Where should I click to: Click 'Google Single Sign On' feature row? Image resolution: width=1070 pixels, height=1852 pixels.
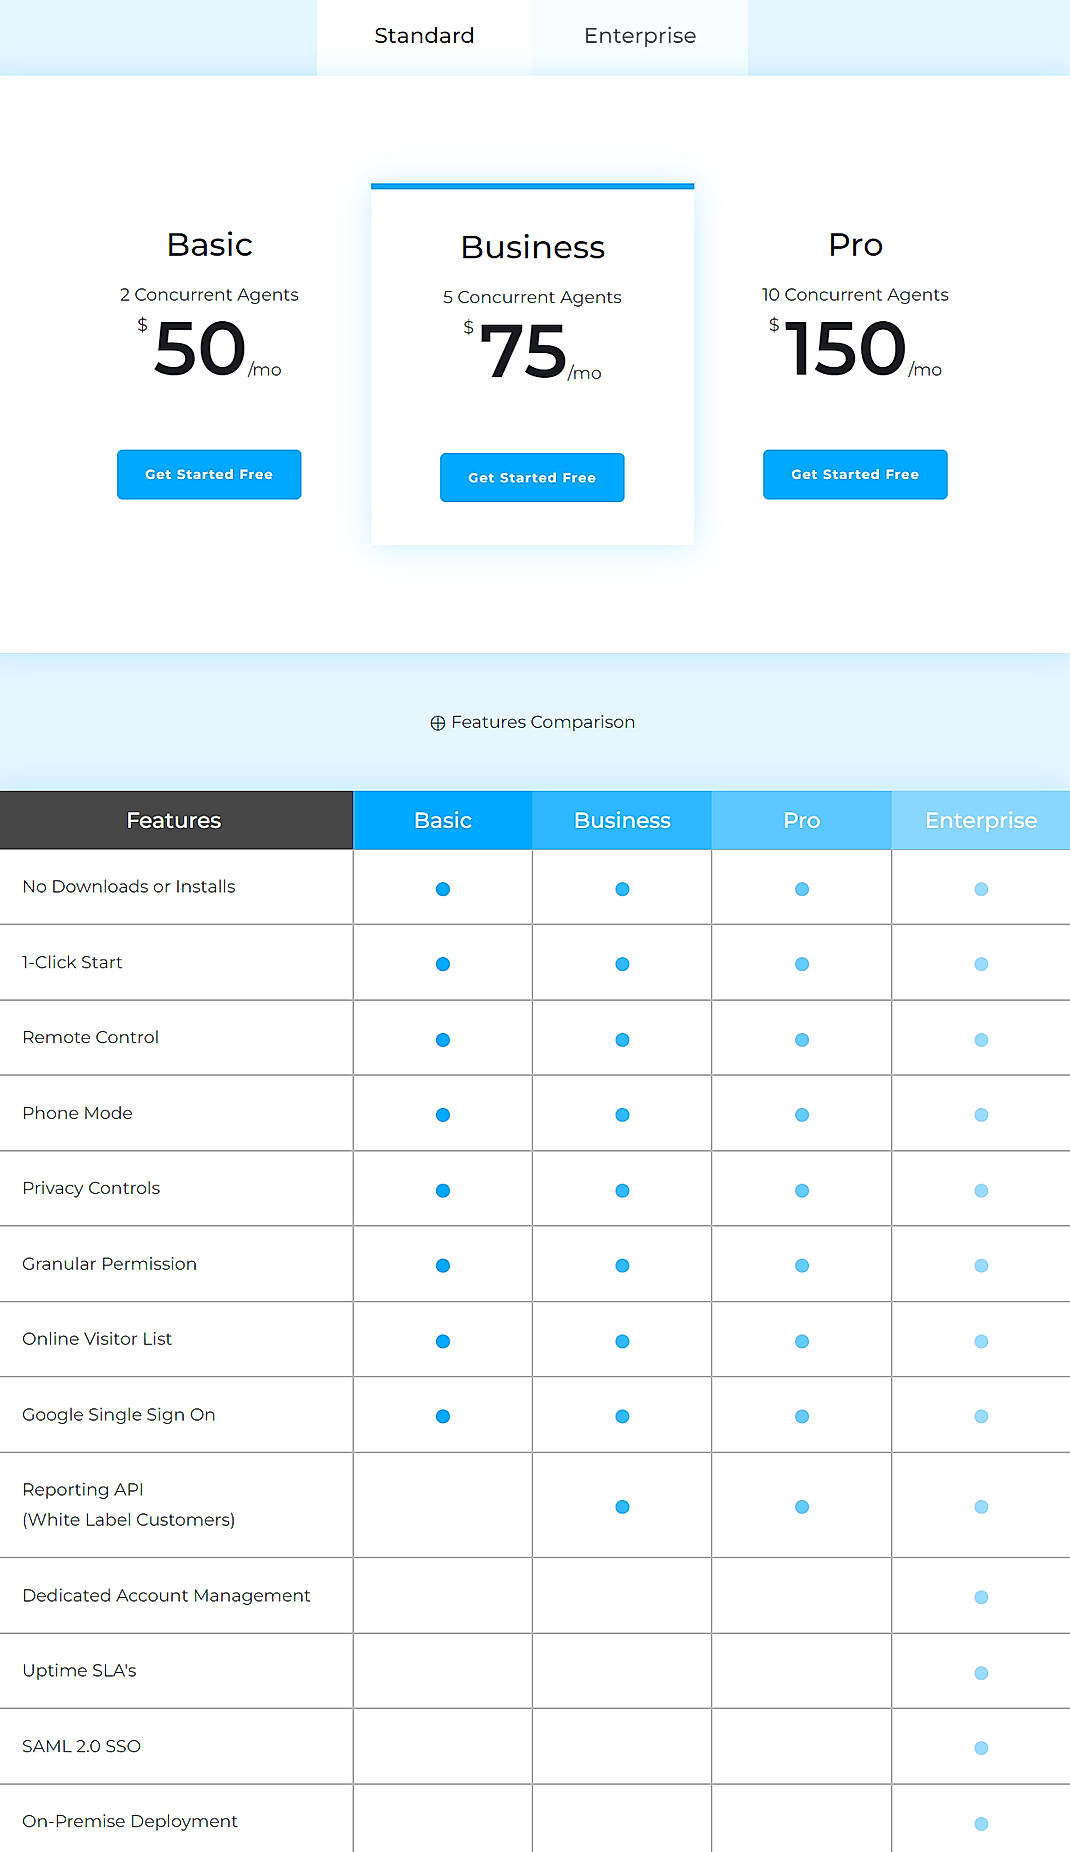point(535,1415)
